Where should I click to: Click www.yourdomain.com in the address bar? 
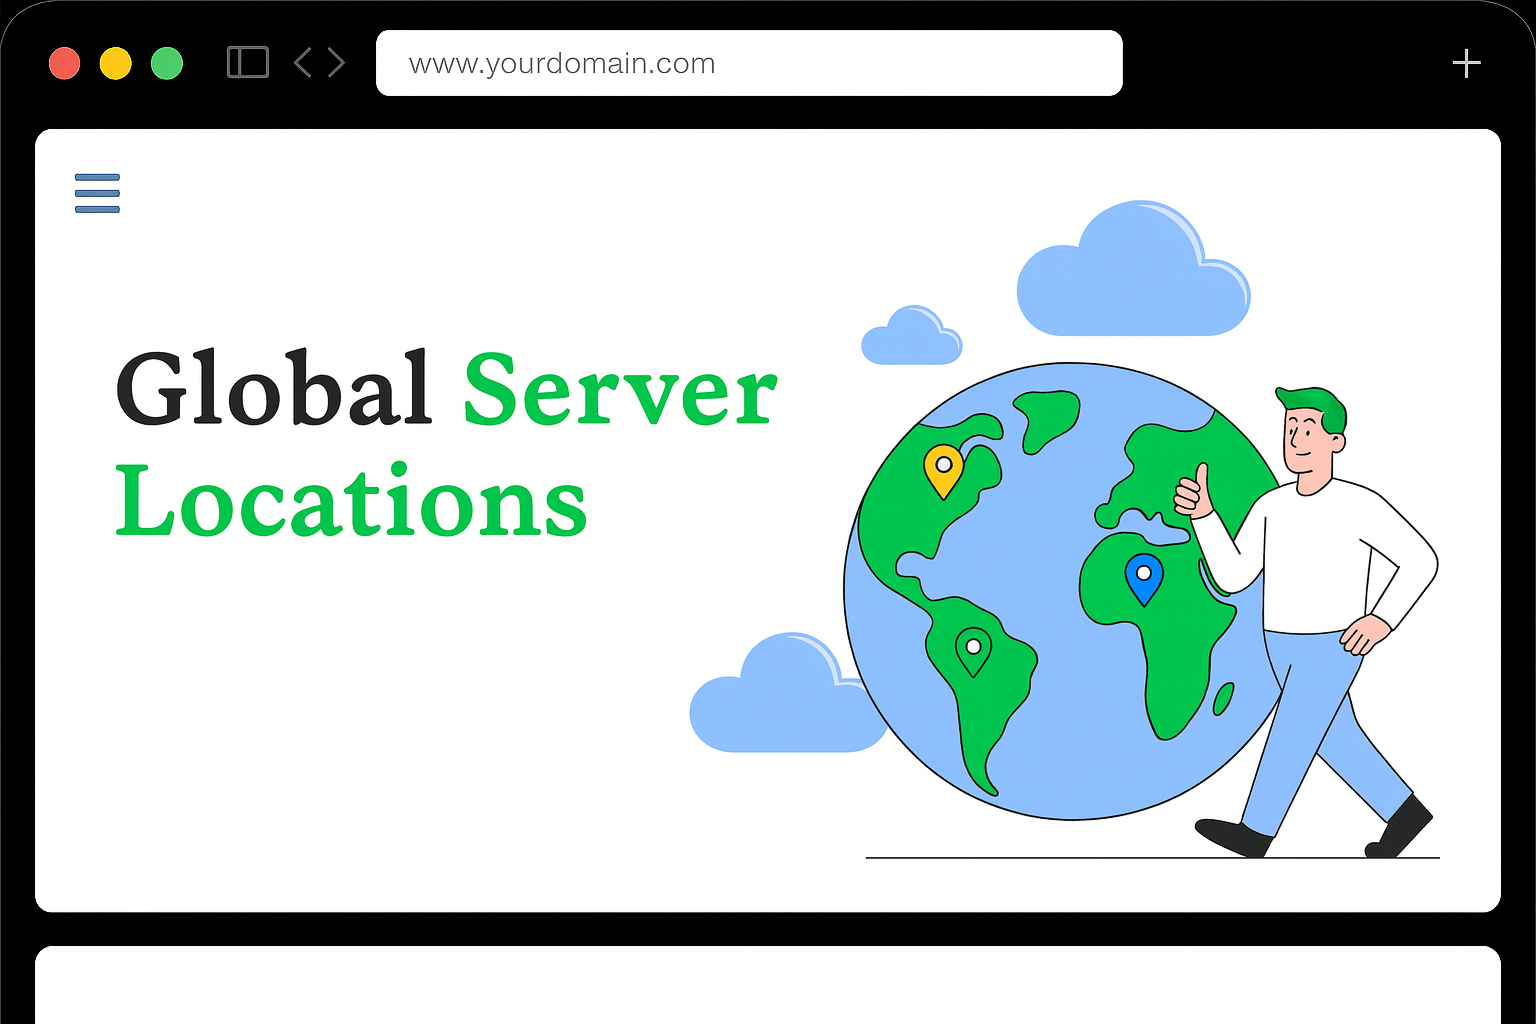[562, 62]
